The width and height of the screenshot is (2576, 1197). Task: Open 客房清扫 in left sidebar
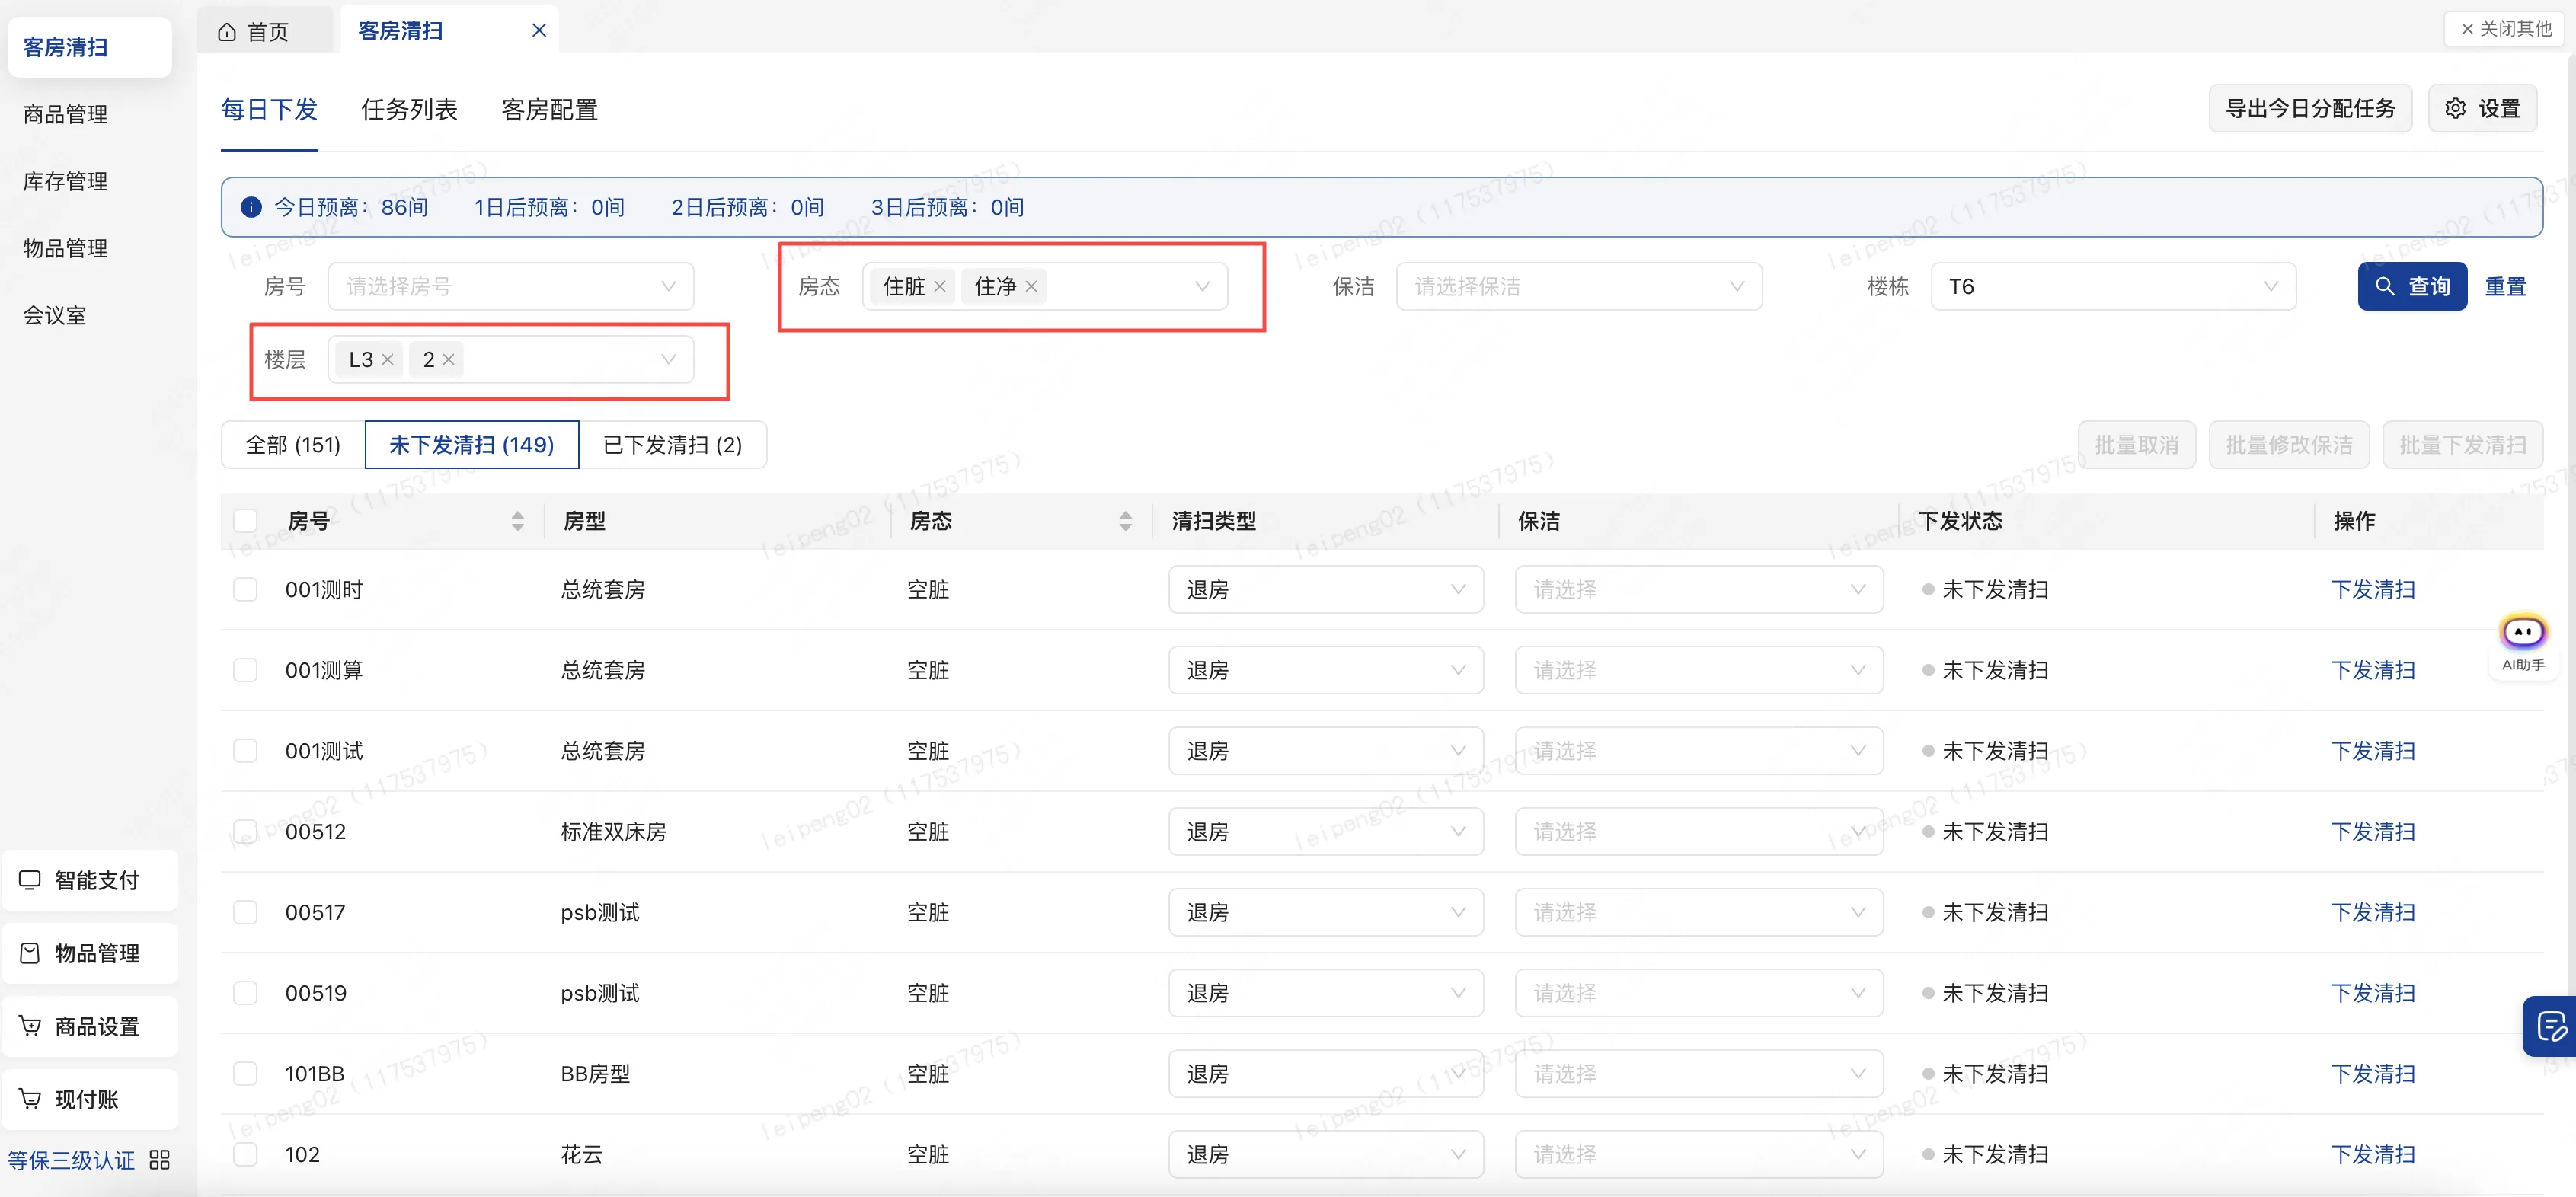89,47
